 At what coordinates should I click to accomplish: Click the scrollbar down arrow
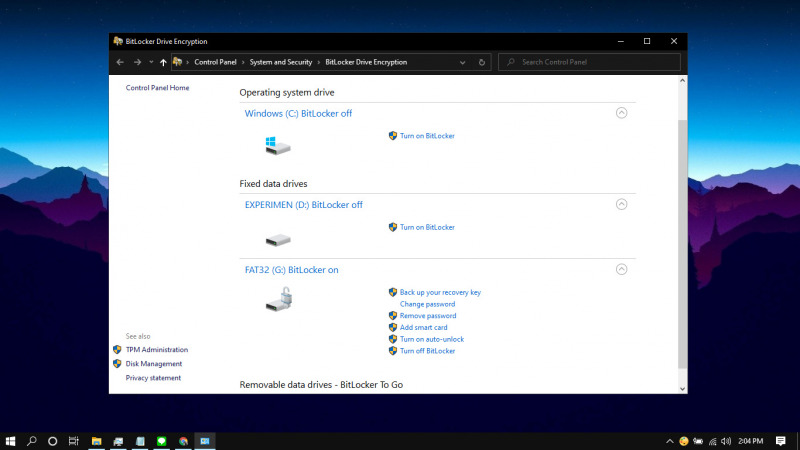(682, 389)
